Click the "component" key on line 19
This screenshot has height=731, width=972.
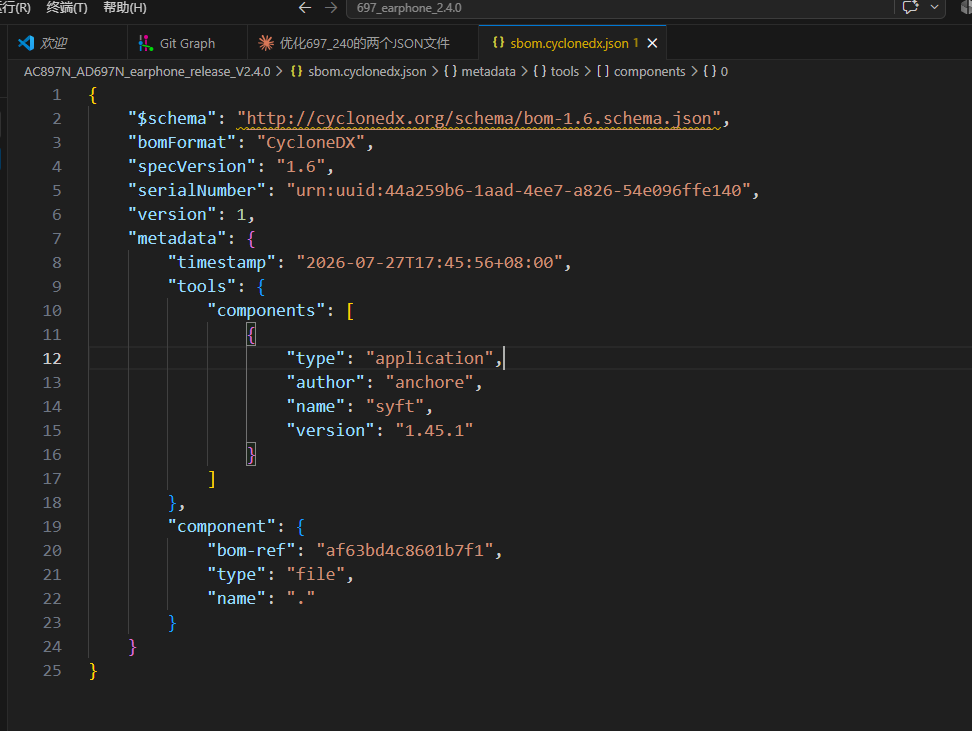coord(221,526)
